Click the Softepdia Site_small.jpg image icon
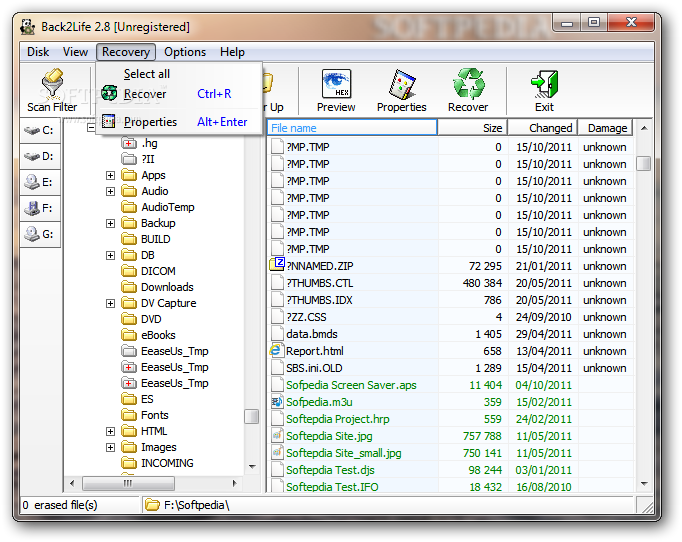 (277, 452)
